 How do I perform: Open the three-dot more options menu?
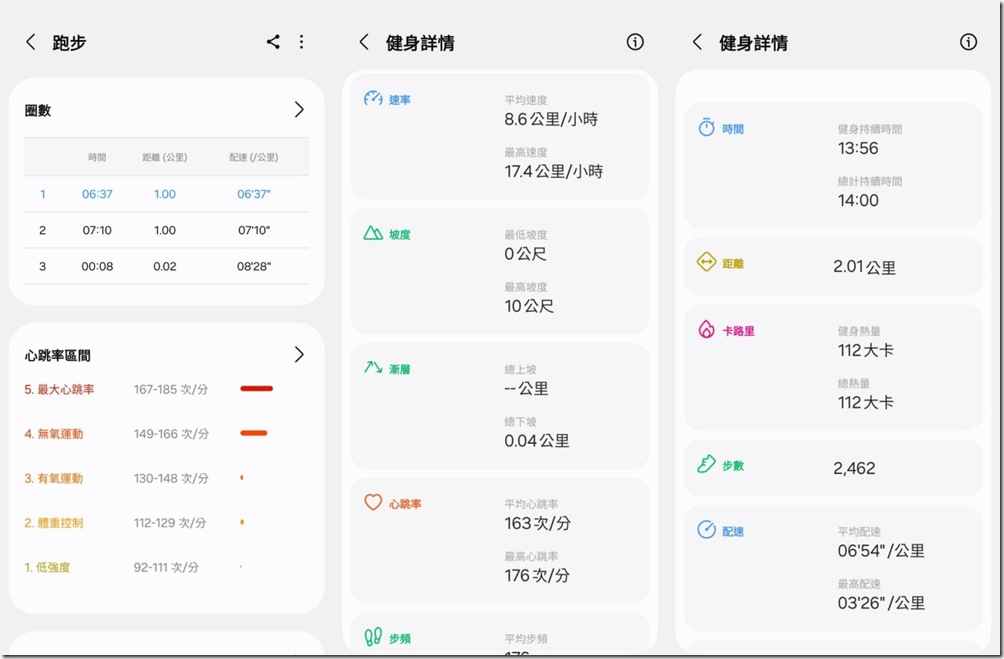click(301, 42)
